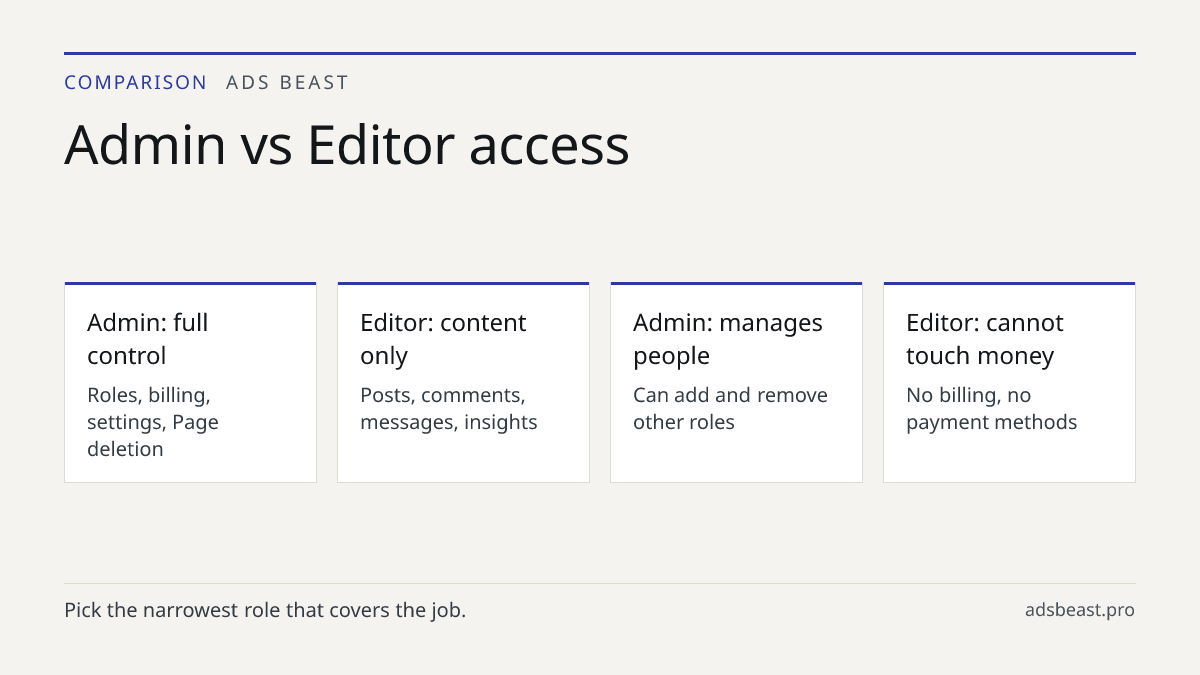Screen dimensions: 1200x675
Task: Click 'Roles, billing, settings, Page deletion' text
Action: pyautogui.click(x=153, y=422)
